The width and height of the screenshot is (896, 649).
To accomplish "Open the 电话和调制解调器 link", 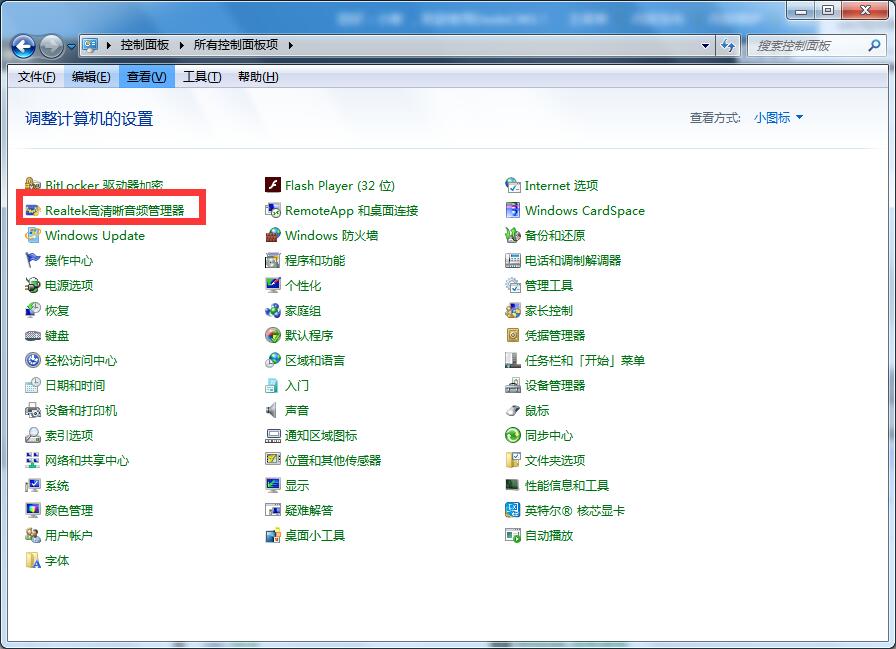I will point(573,261).
